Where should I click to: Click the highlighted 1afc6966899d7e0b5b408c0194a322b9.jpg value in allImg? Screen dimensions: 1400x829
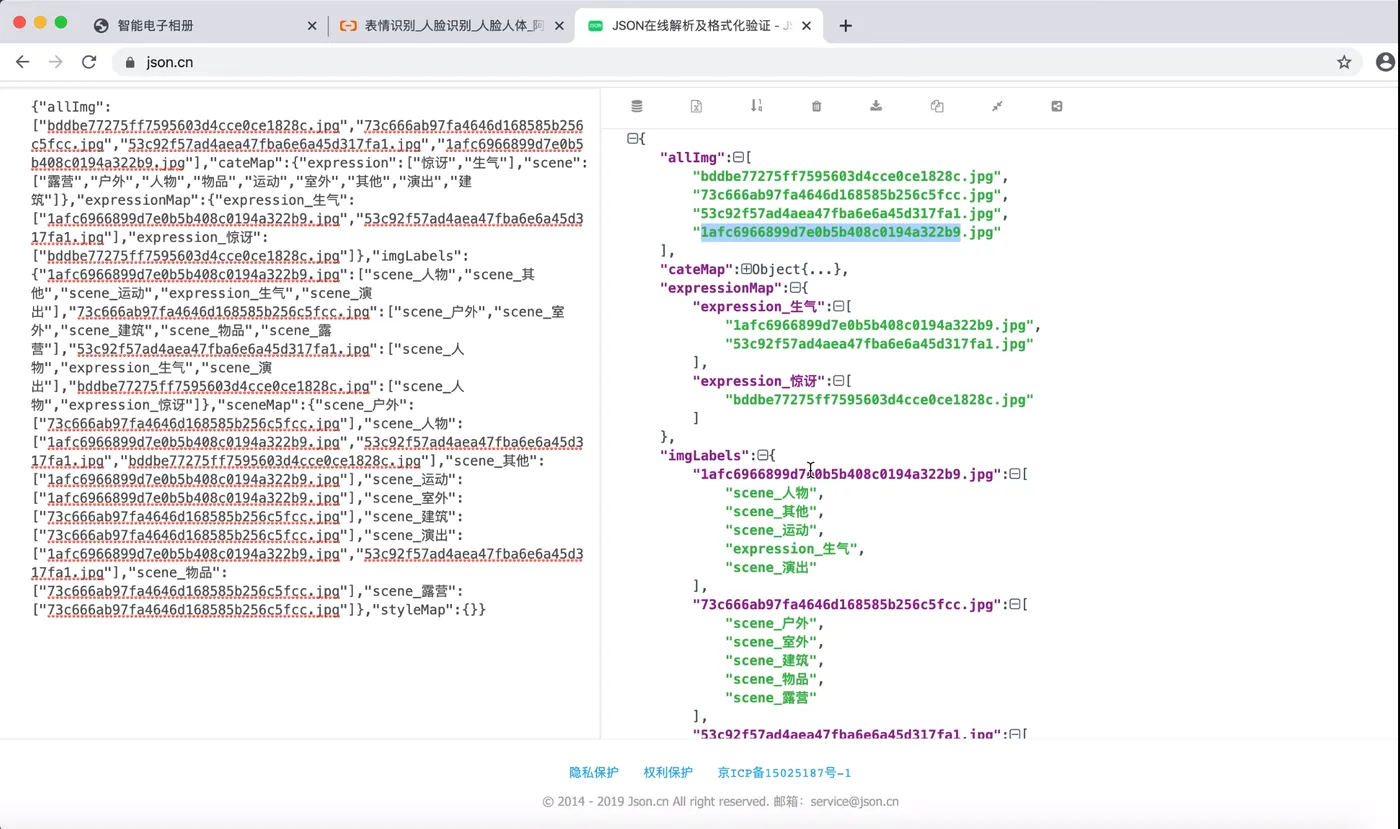[x=847, y=232]
